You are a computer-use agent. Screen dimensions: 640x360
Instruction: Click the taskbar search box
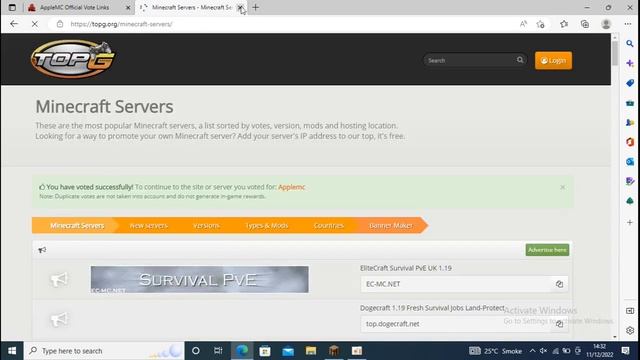point(104,351)
